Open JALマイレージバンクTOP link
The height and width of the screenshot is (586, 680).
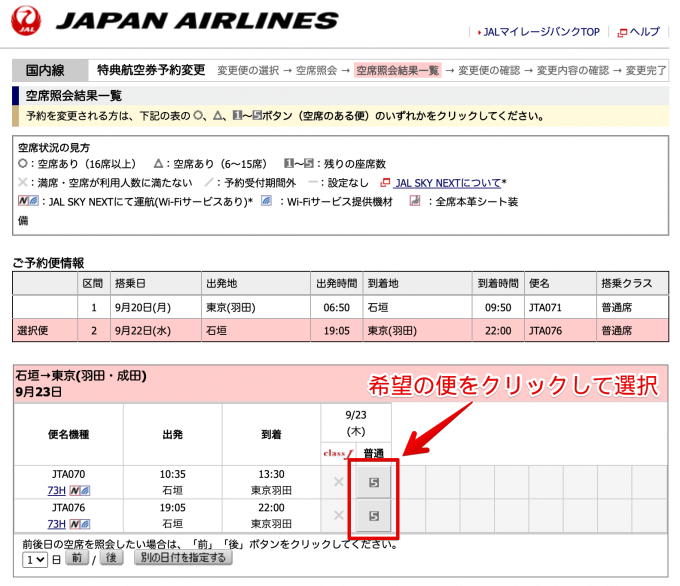coord(541,32)
